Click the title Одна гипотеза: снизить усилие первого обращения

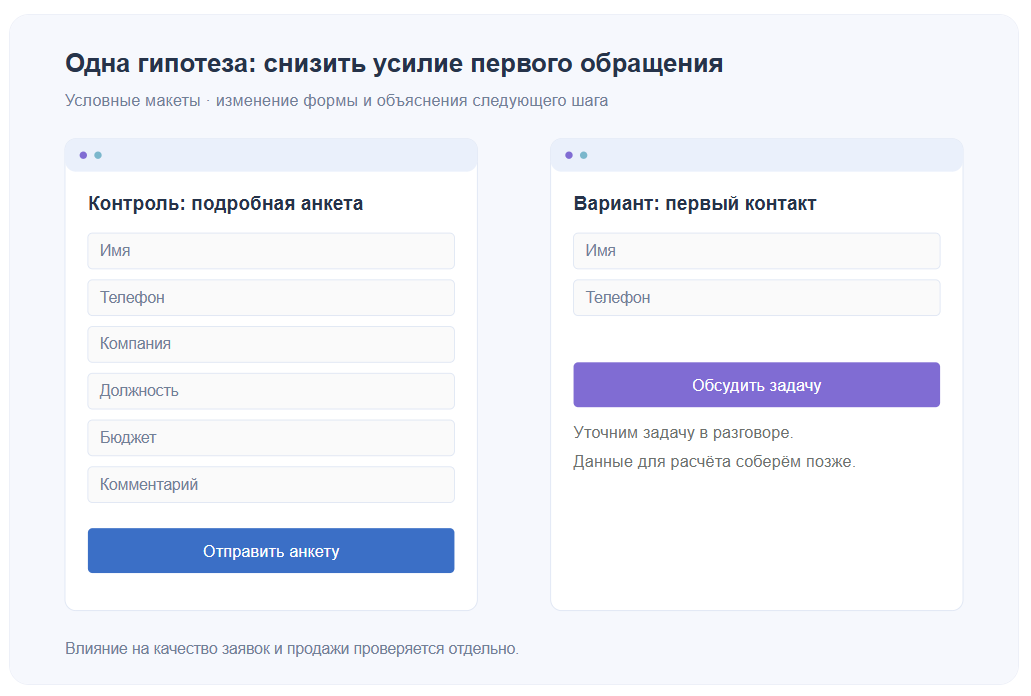coord(394,63)
